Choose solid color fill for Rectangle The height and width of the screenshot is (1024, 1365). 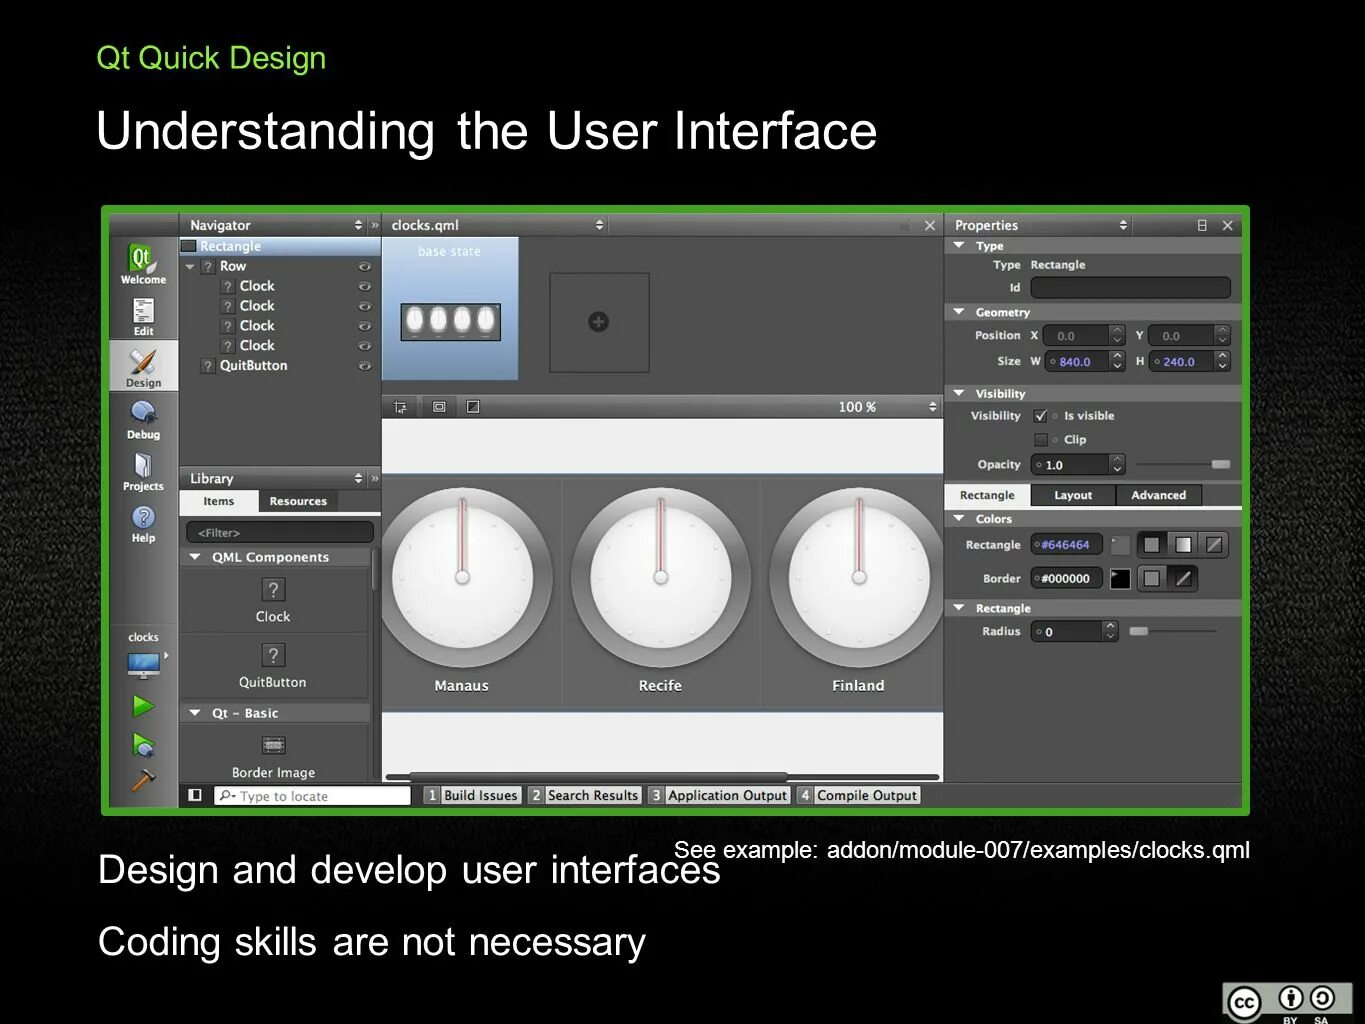tap(1152, 545)
